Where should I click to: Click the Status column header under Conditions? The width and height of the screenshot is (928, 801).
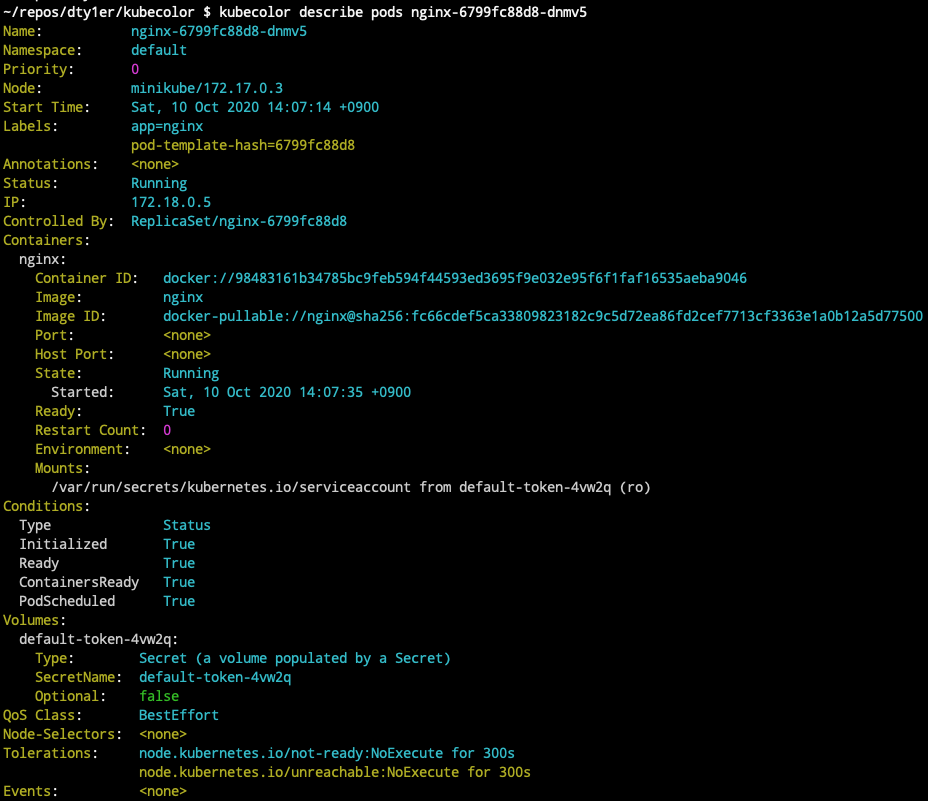[186, 525]
